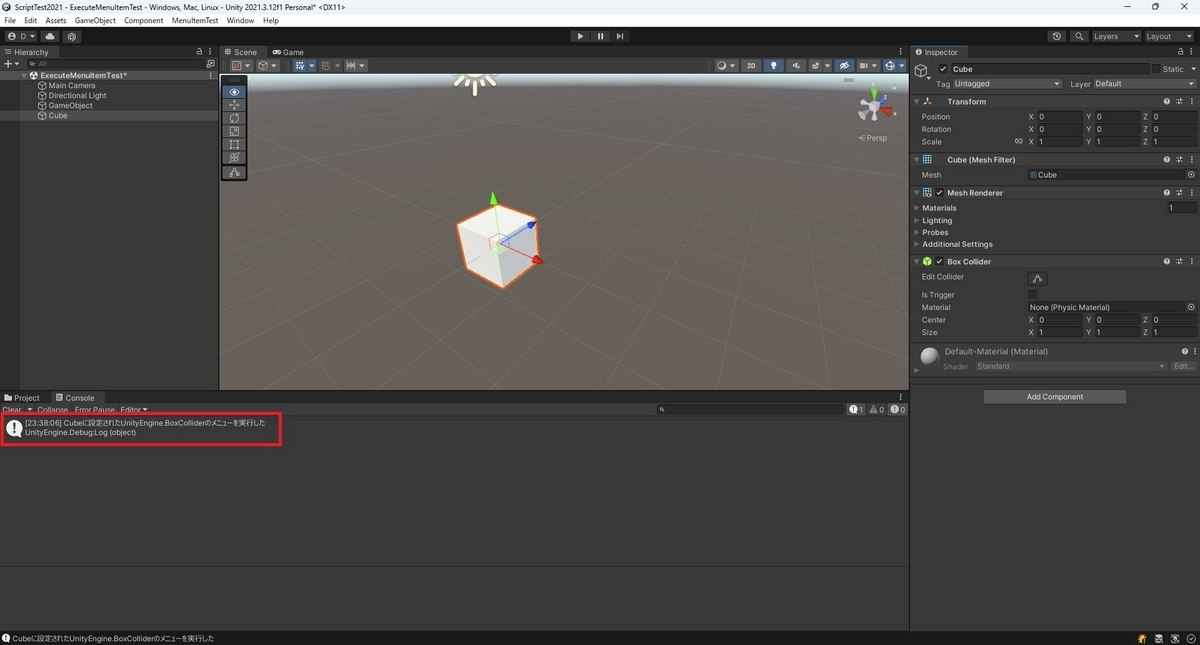Viewport: 1200px width, 645px height.
Task: Toggle 2D scene view mode
Action: click(751, 65)
